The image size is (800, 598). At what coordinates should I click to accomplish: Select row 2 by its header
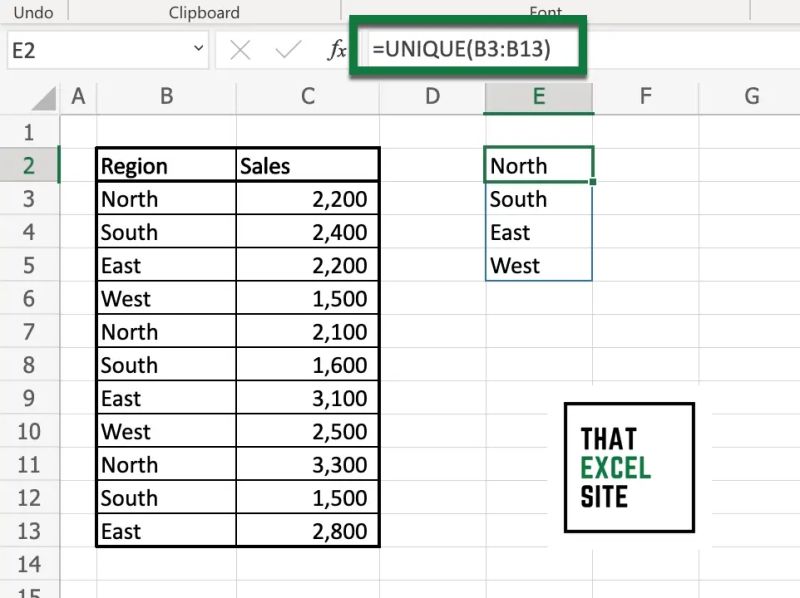tap(30, 165)
